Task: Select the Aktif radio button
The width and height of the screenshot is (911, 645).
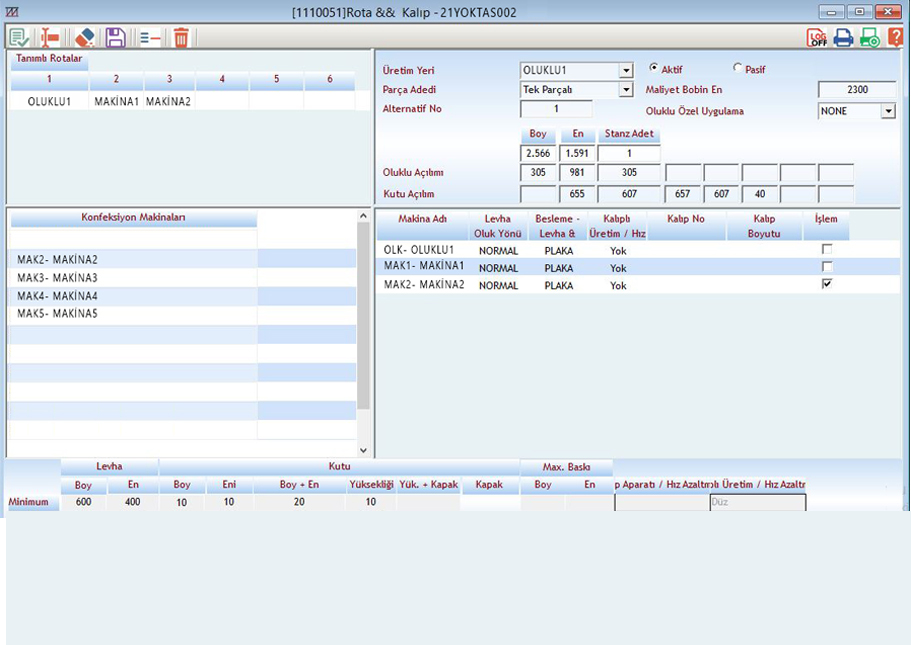Action: tap(654, 69)
